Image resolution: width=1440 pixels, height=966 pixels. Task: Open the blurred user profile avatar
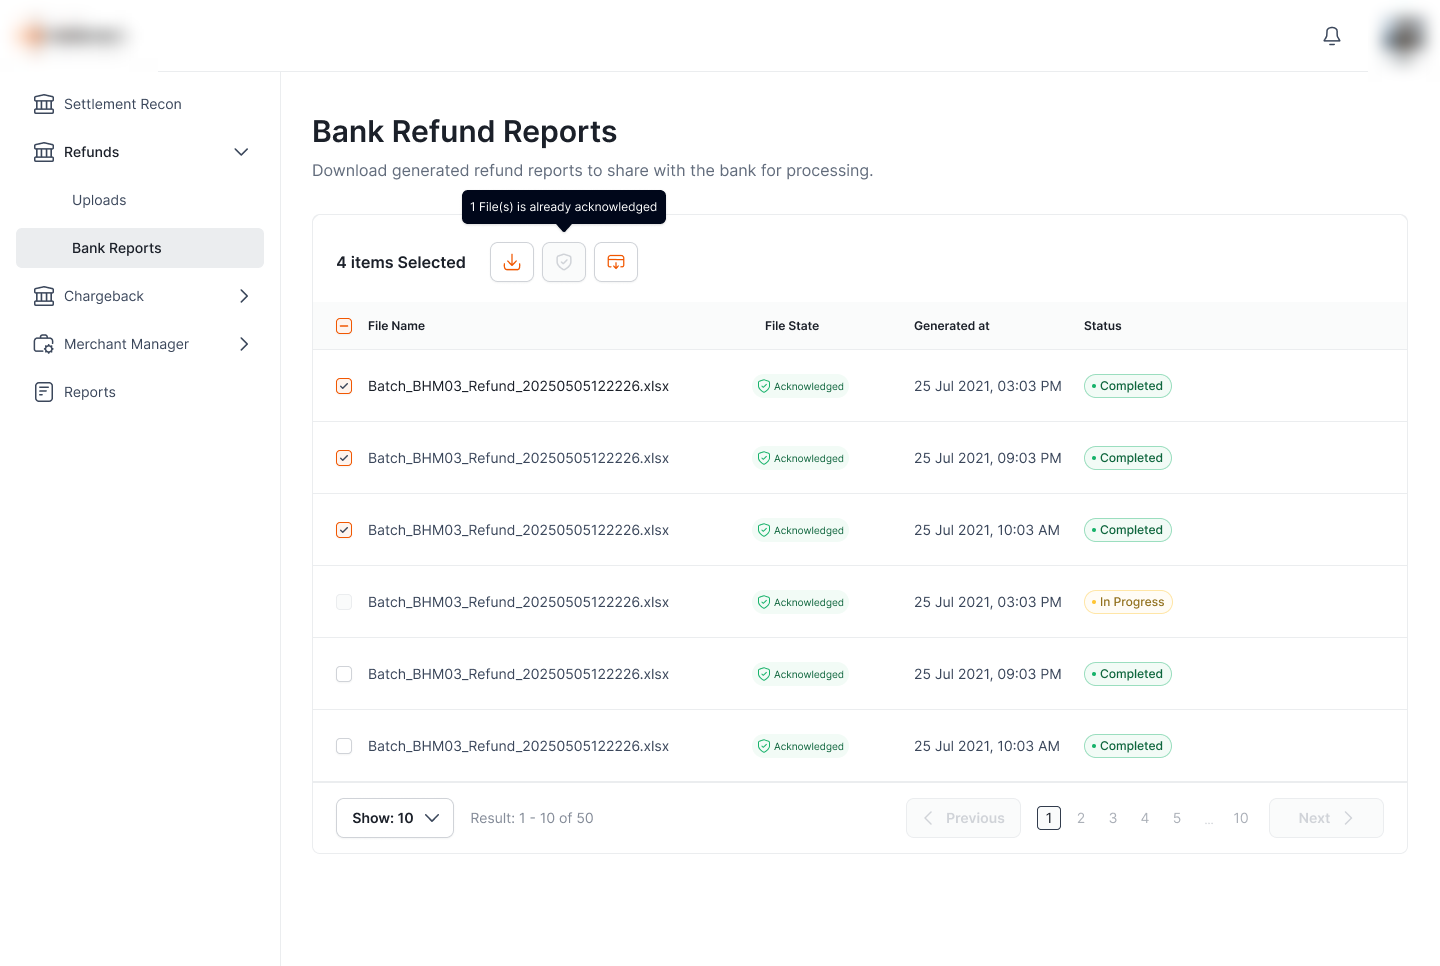pos(1404,36)
